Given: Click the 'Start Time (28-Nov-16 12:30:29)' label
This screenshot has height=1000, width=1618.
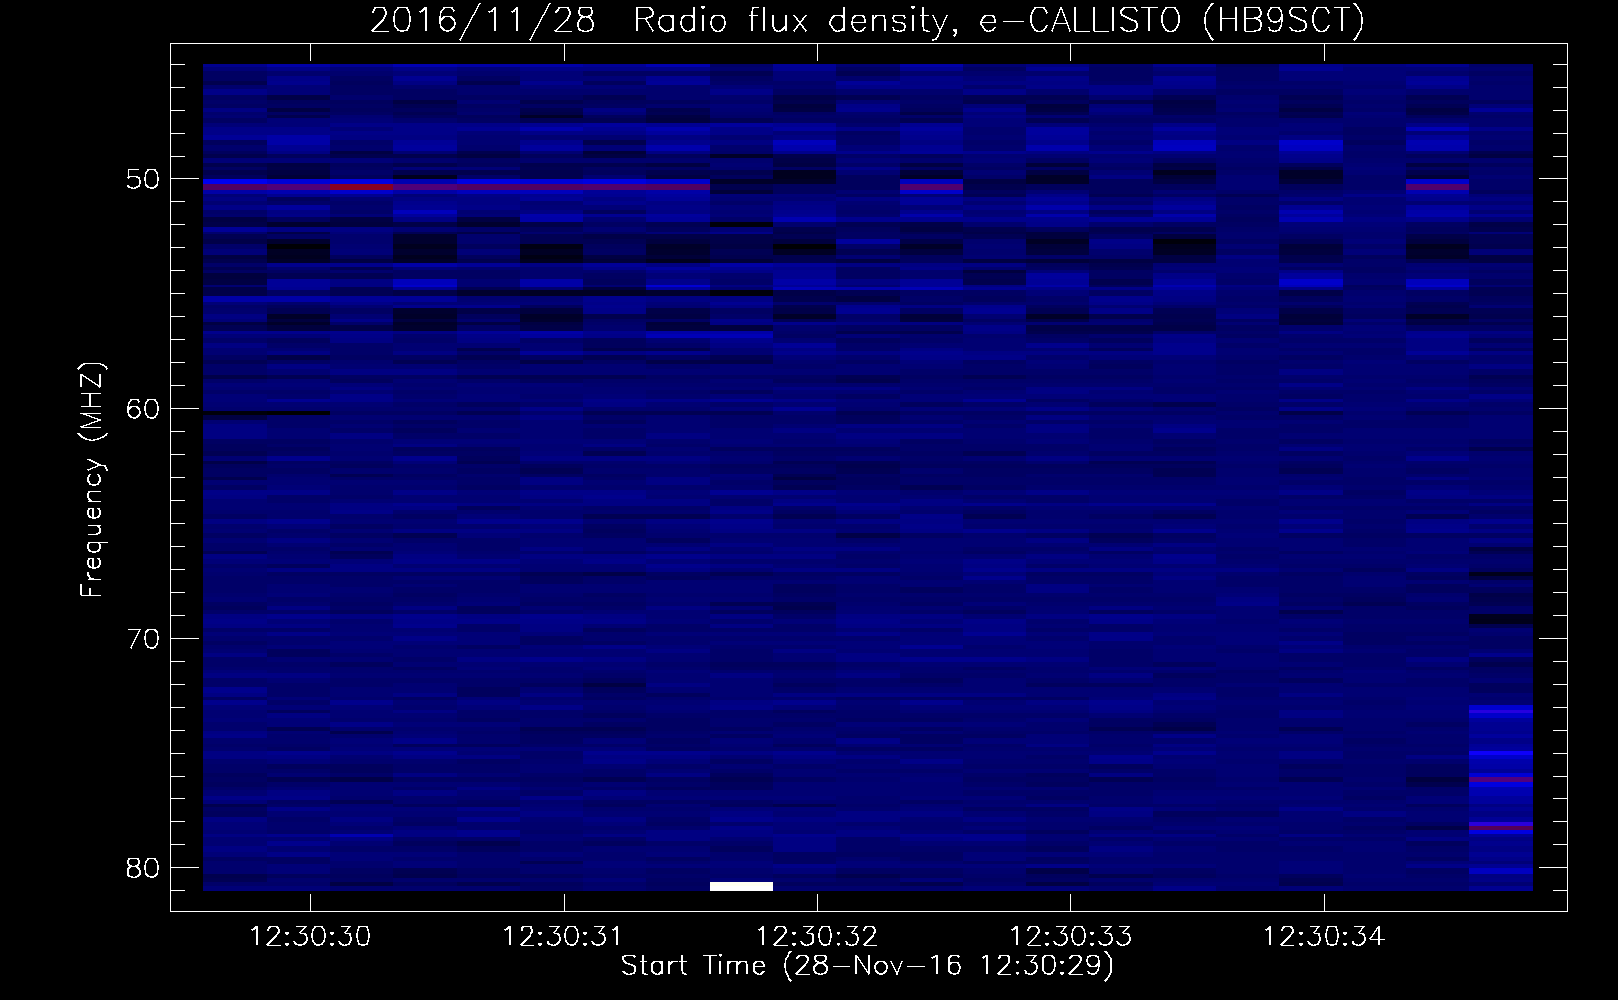Looking at the screenshot, I should point(867,966).
